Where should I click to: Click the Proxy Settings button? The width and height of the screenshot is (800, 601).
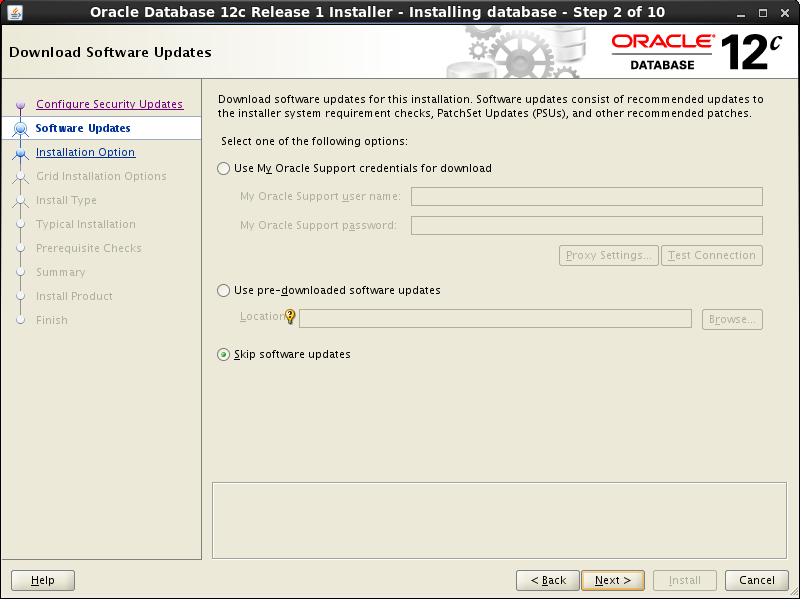609,256
